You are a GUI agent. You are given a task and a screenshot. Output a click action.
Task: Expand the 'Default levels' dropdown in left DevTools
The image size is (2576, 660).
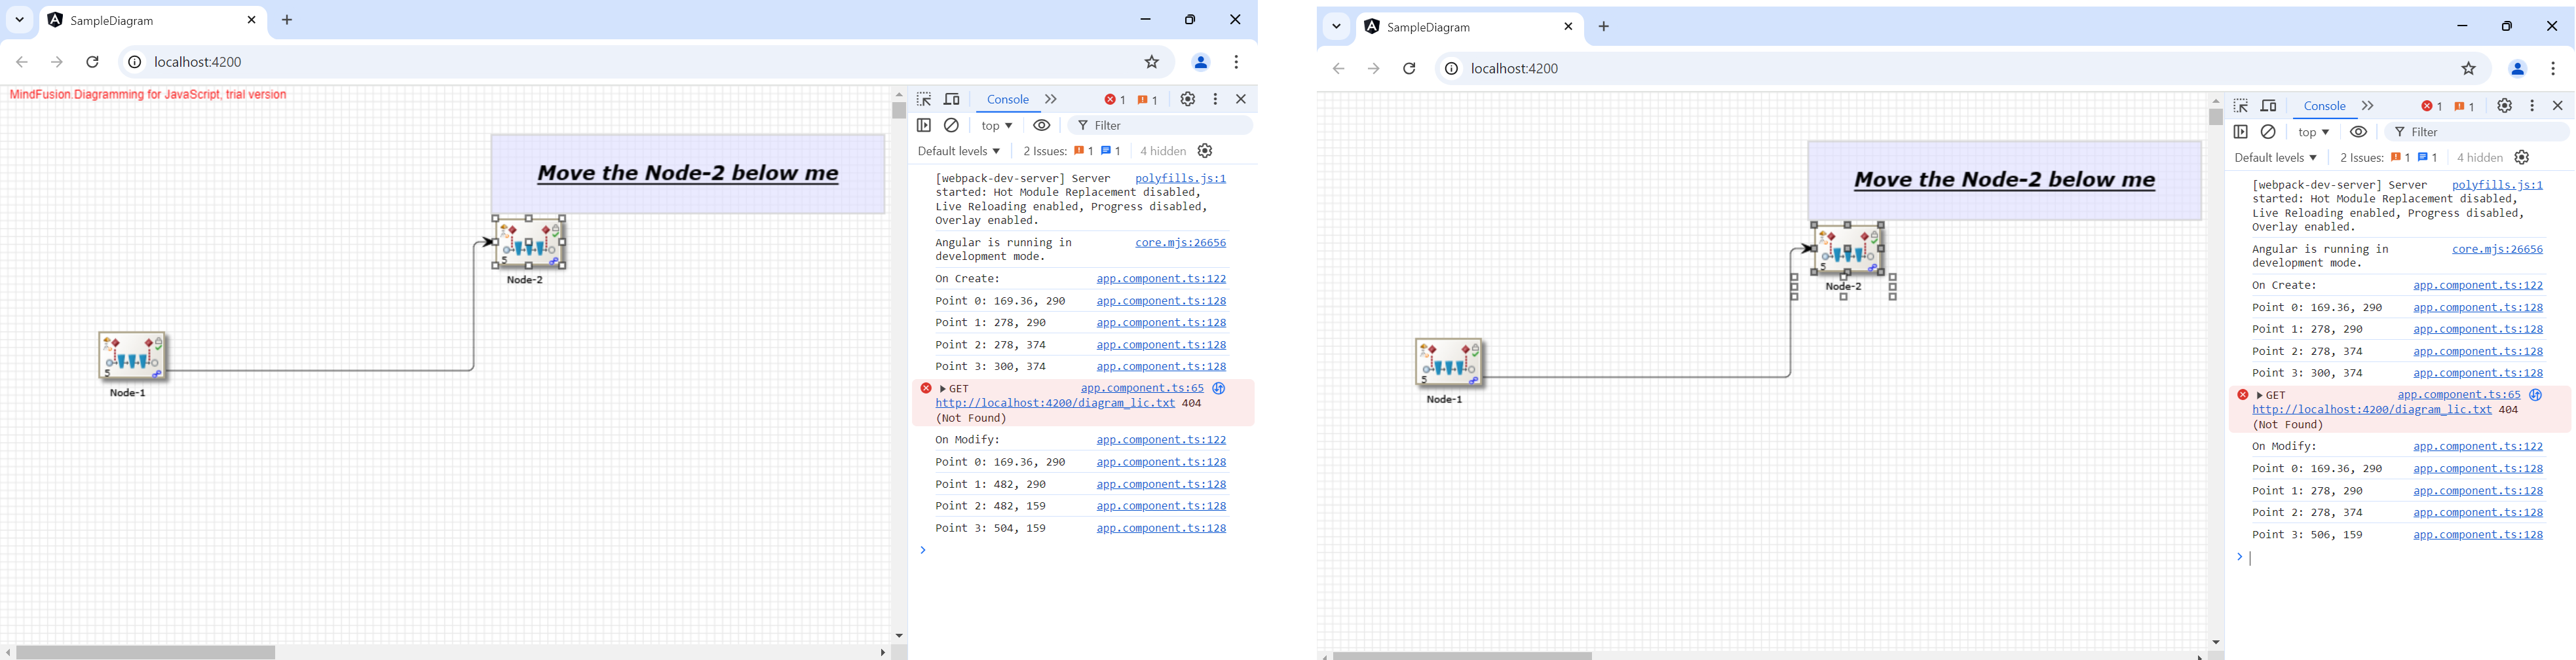(958, 152)
